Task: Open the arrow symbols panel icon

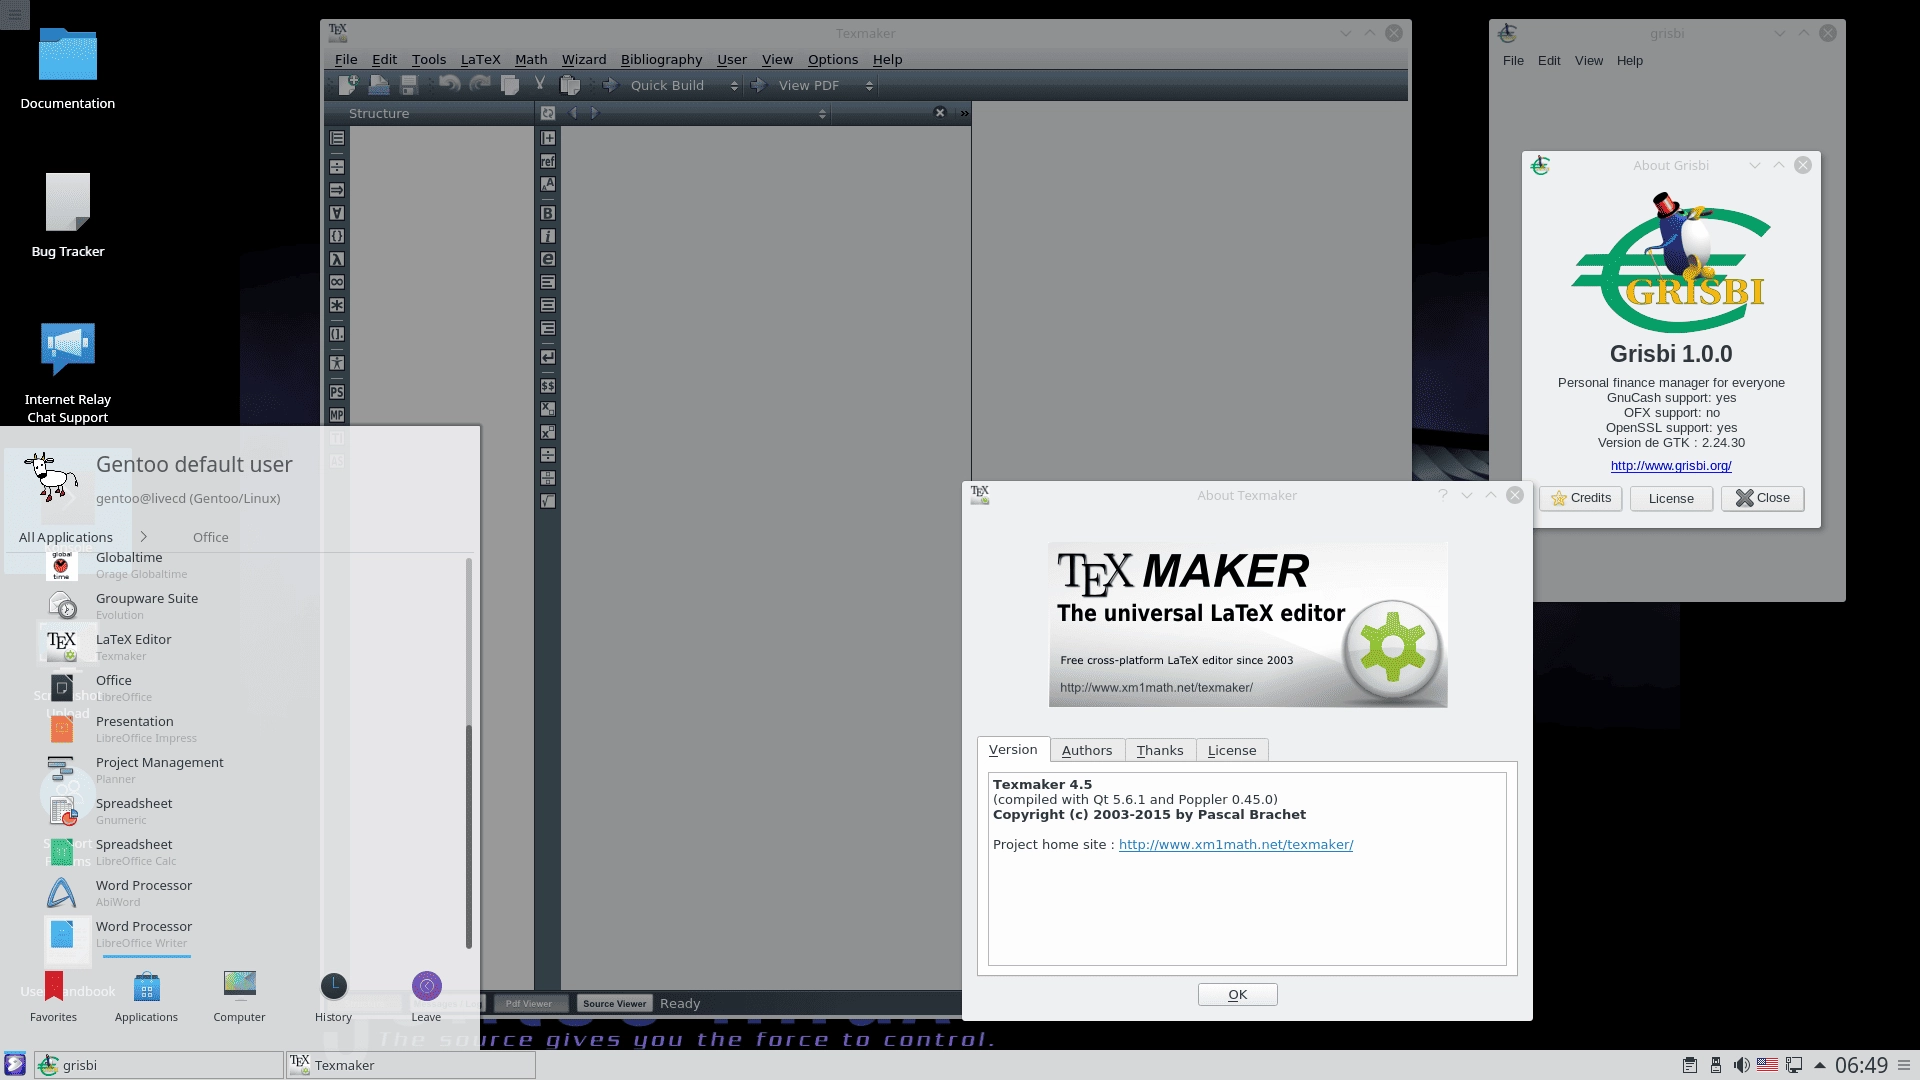Action: click(337, 190)
